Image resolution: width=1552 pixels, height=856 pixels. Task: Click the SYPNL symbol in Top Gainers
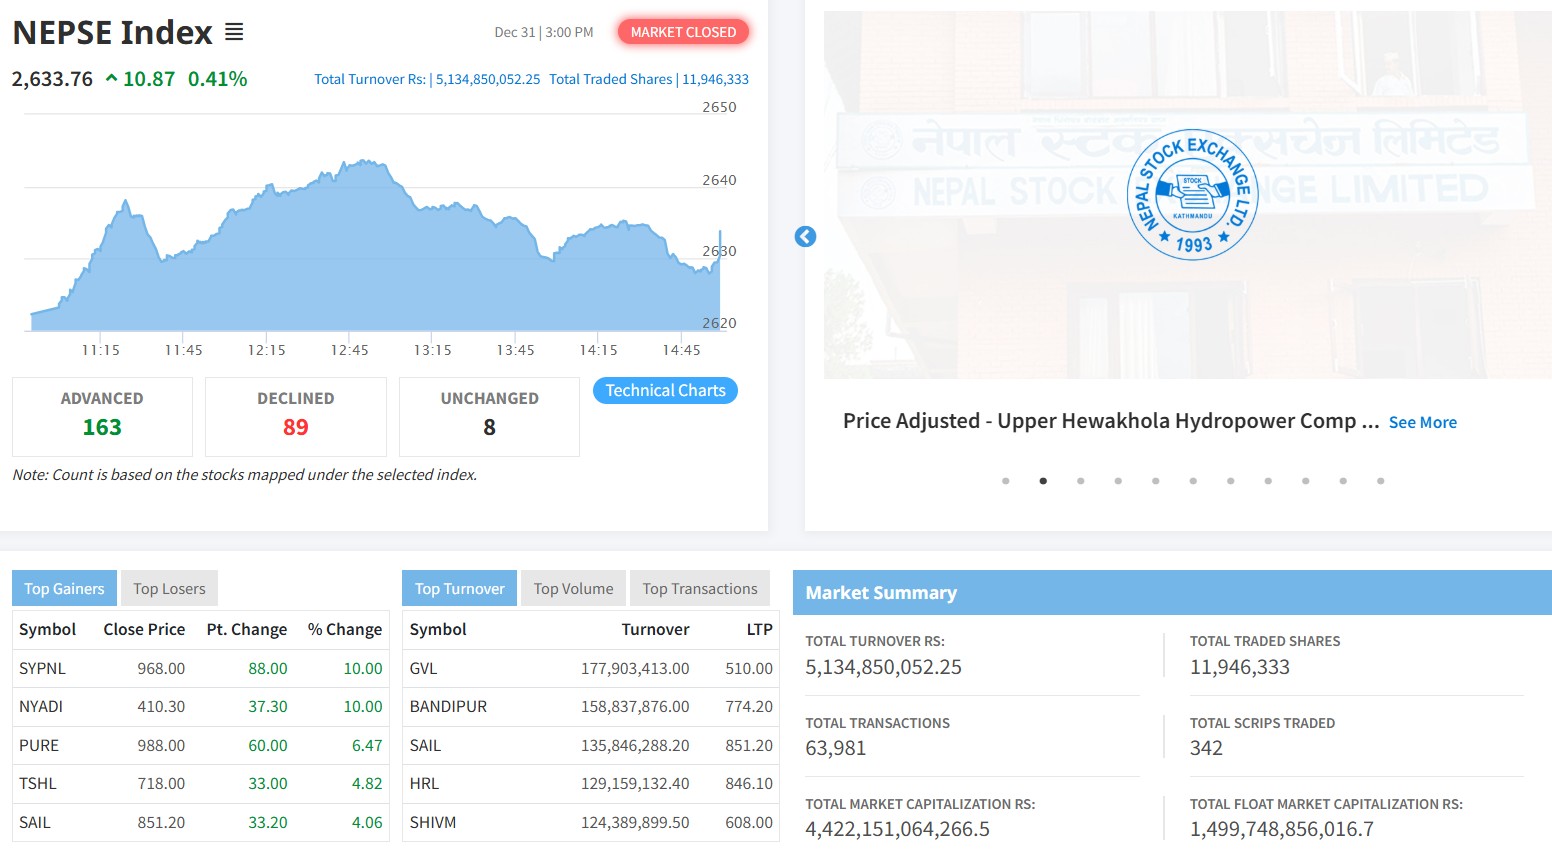point(42,668)
